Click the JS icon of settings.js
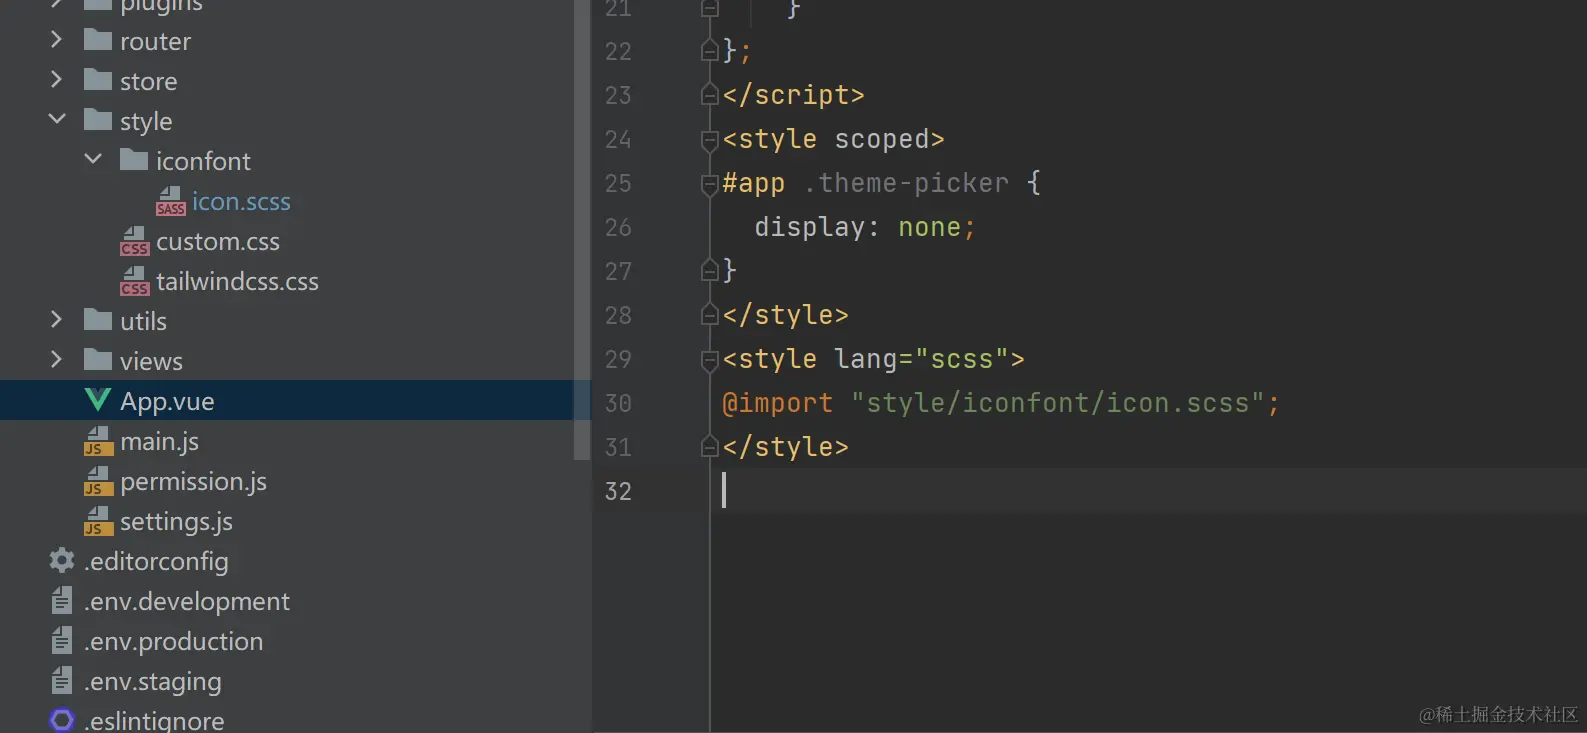 coord(98,521)
